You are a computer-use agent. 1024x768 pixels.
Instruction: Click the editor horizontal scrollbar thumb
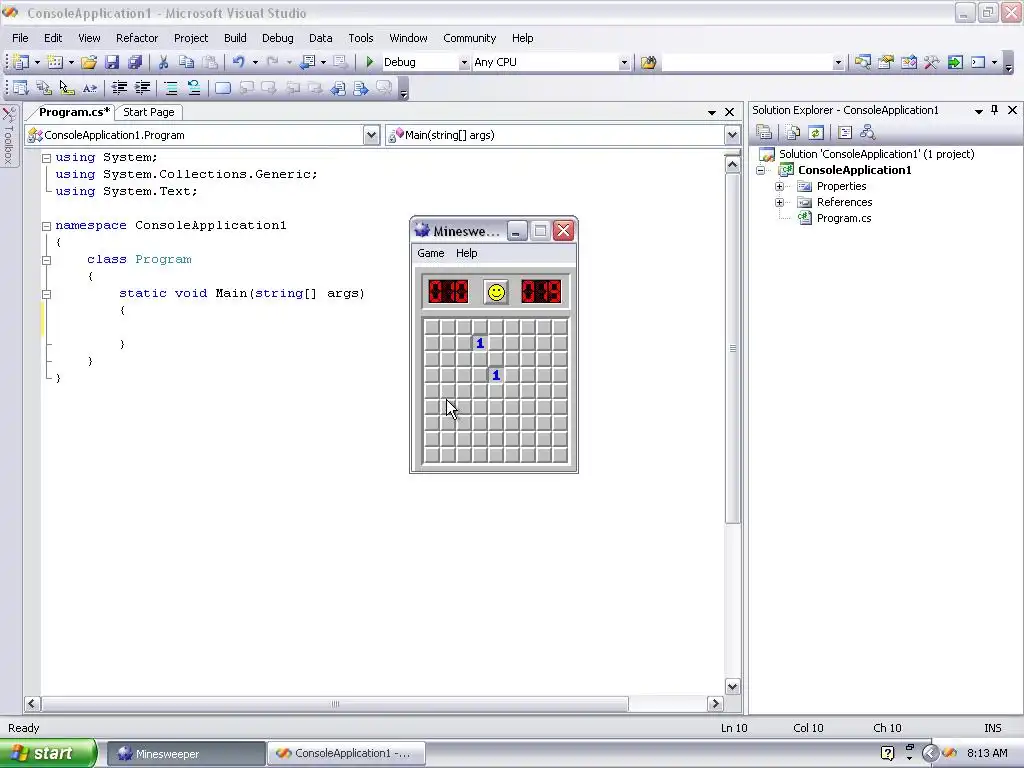click(335, 704)
